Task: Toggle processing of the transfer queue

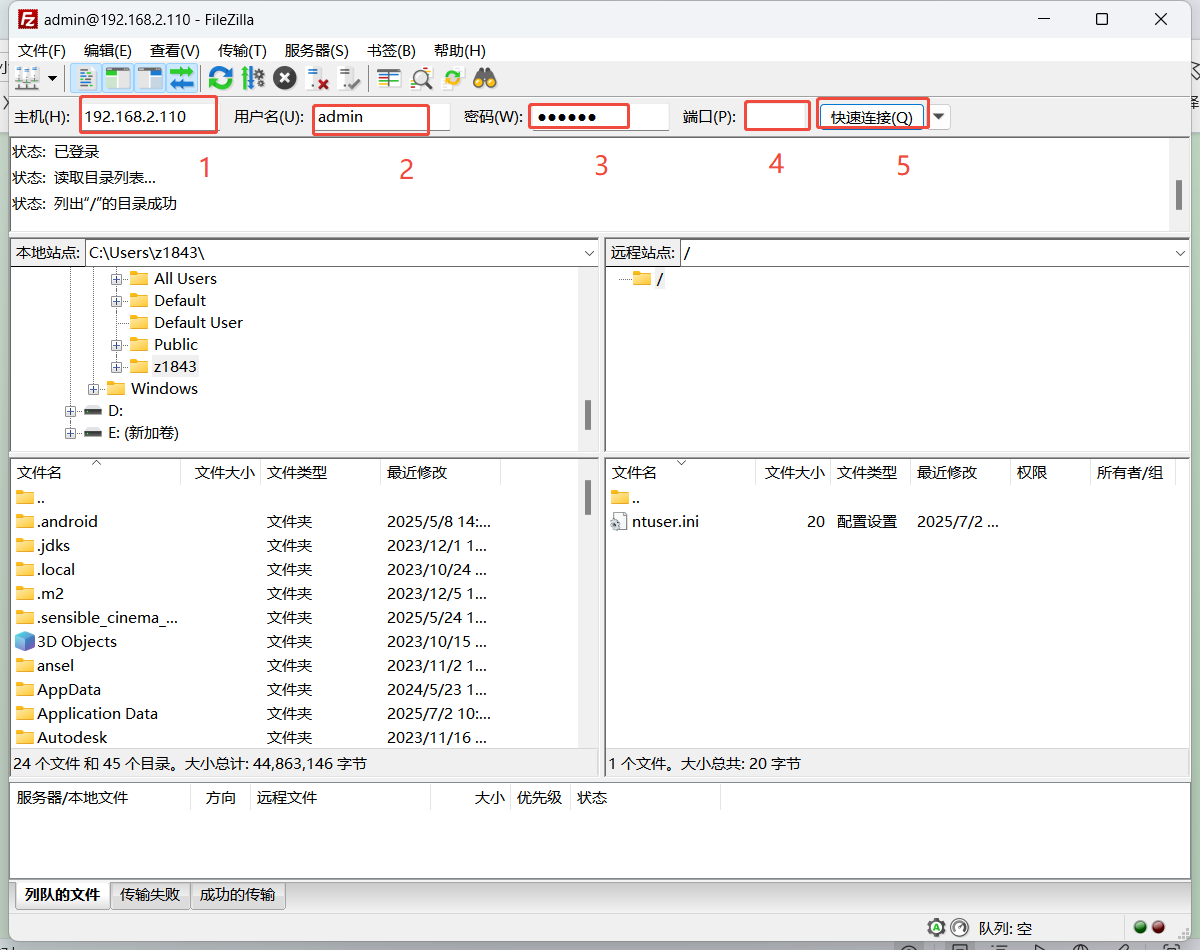Action: pyautogui.click(x=252, y=78)
